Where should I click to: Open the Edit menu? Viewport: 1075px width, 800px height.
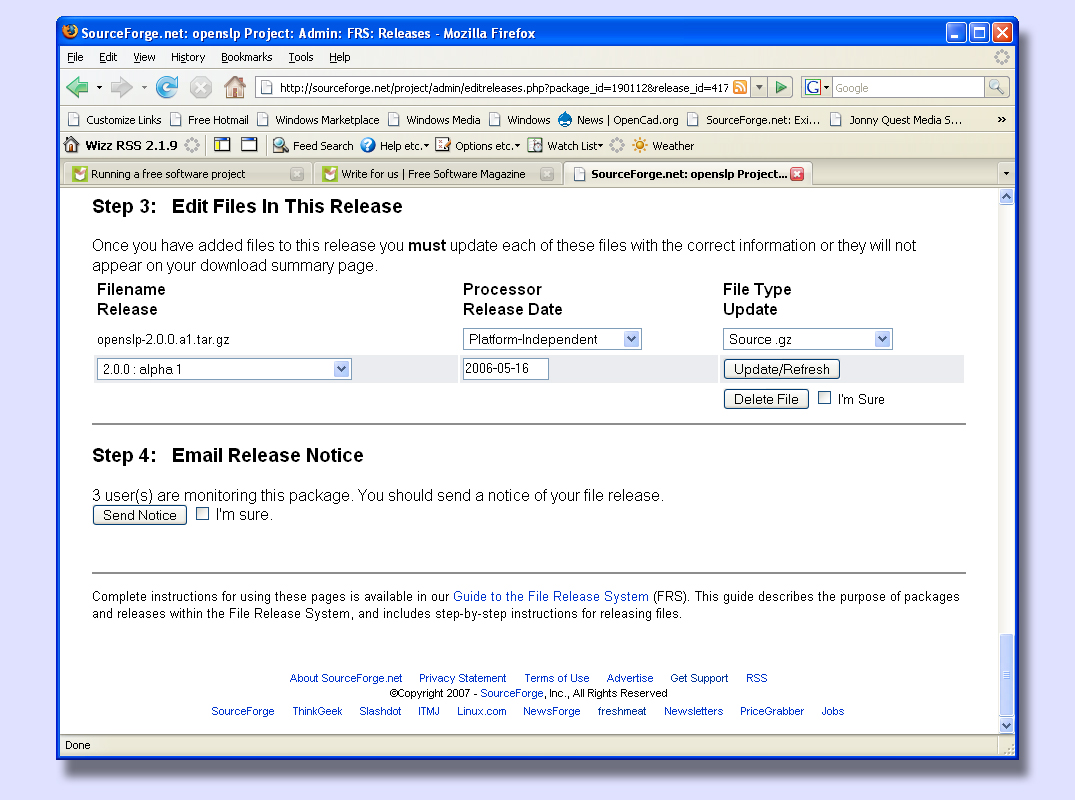click(x=108, y=57)
